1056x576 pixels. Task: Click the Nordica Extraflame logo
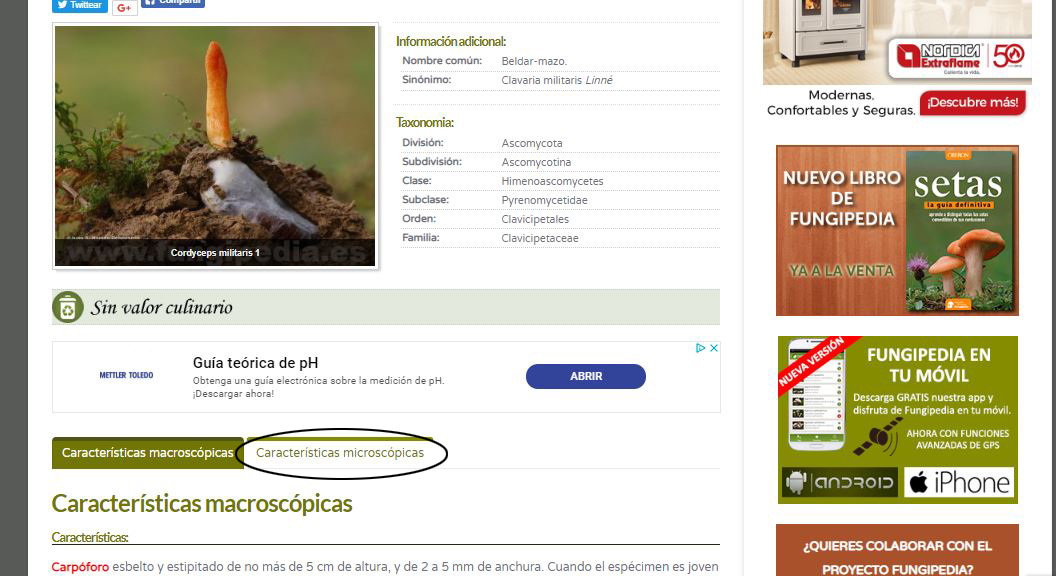coord(960,58)
